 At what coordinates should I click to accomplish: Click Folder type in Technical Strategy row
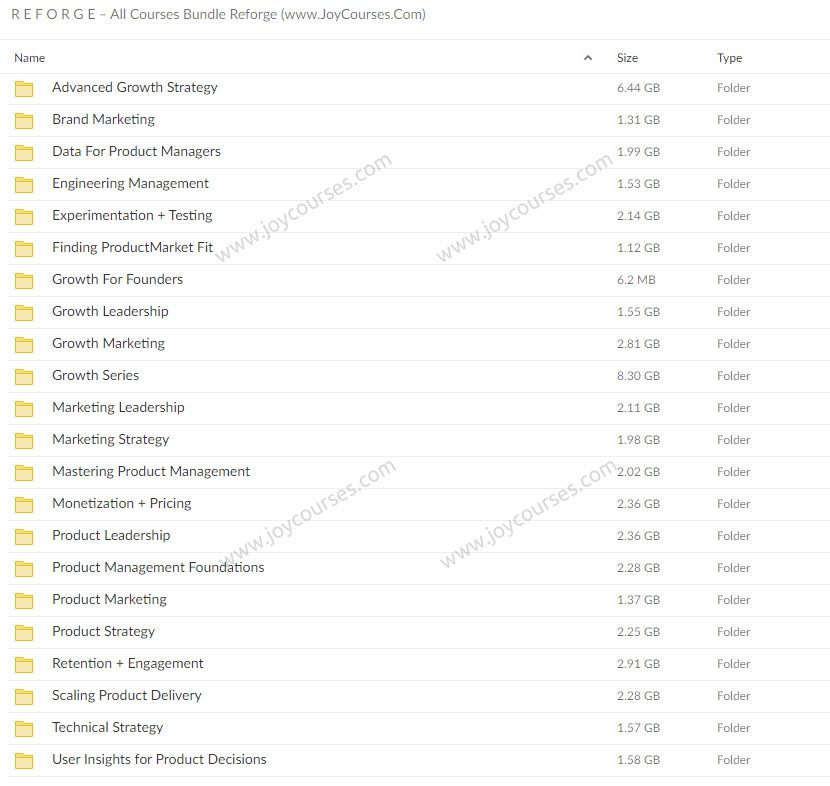tap(734, 728)
